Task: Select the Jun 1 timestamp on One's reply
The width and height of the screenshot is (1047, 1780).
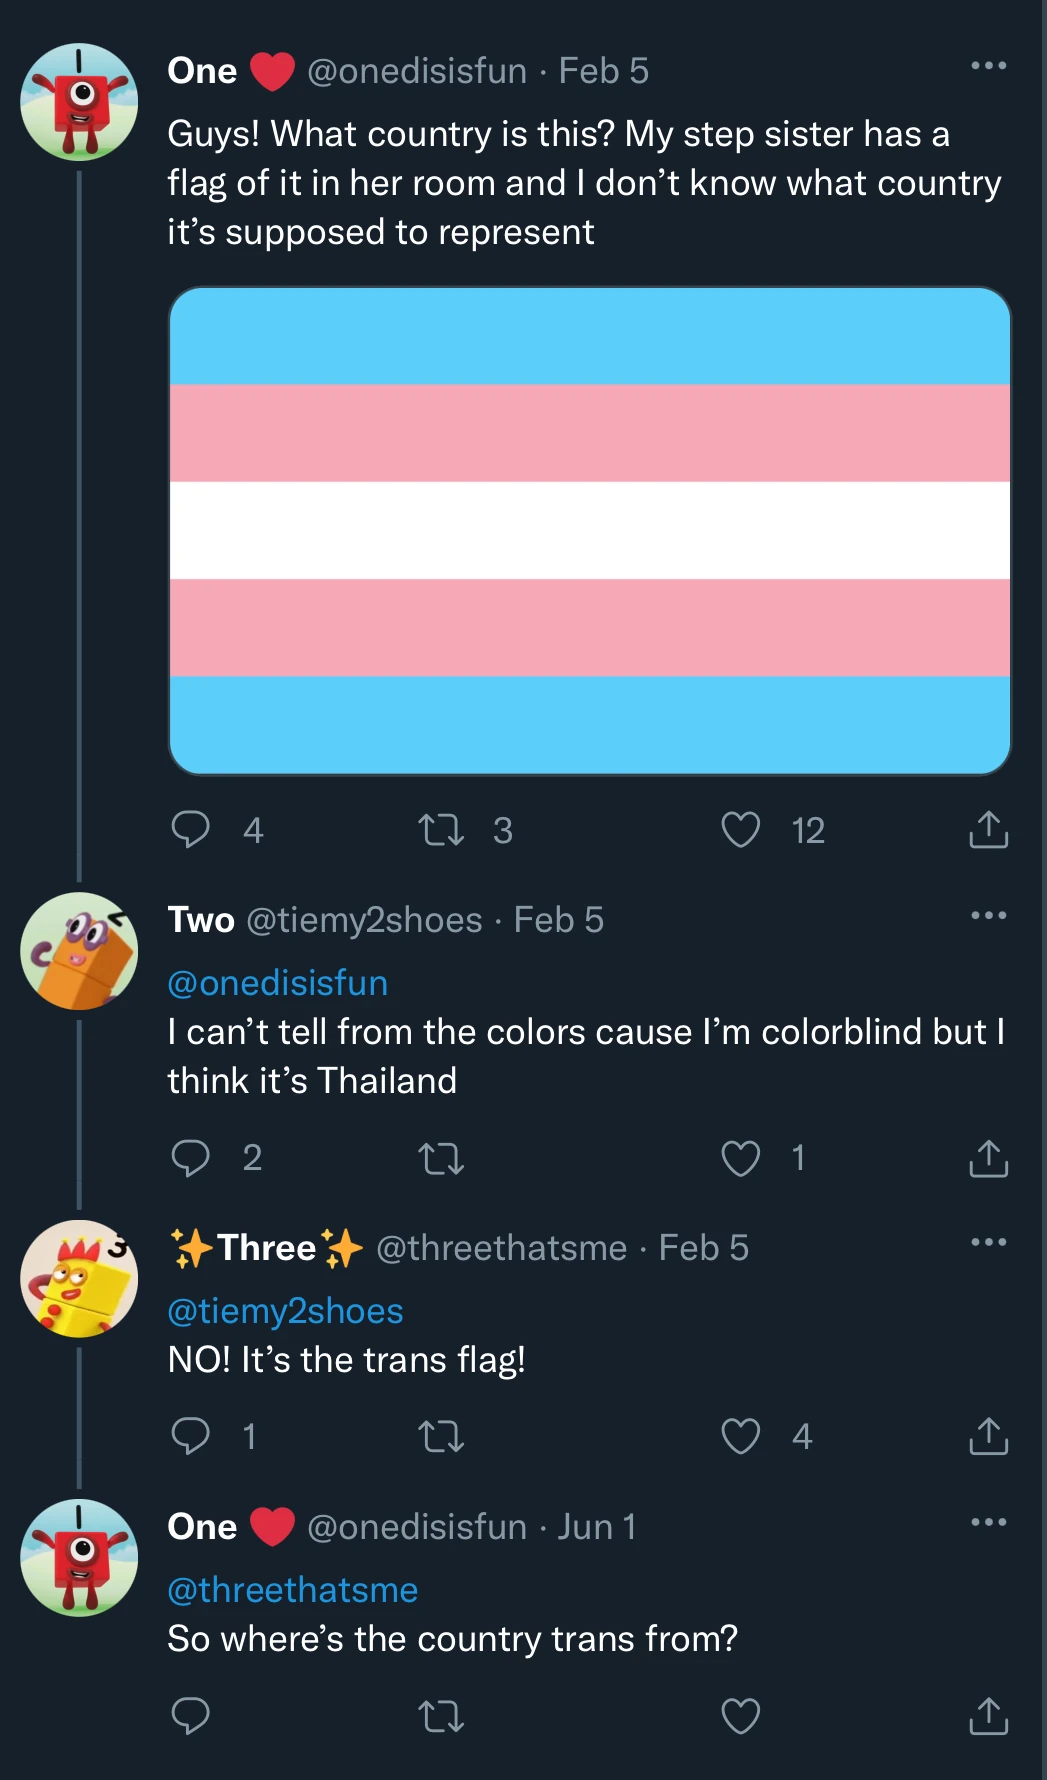Action: pyautogui.click(x=597, y=1526)
